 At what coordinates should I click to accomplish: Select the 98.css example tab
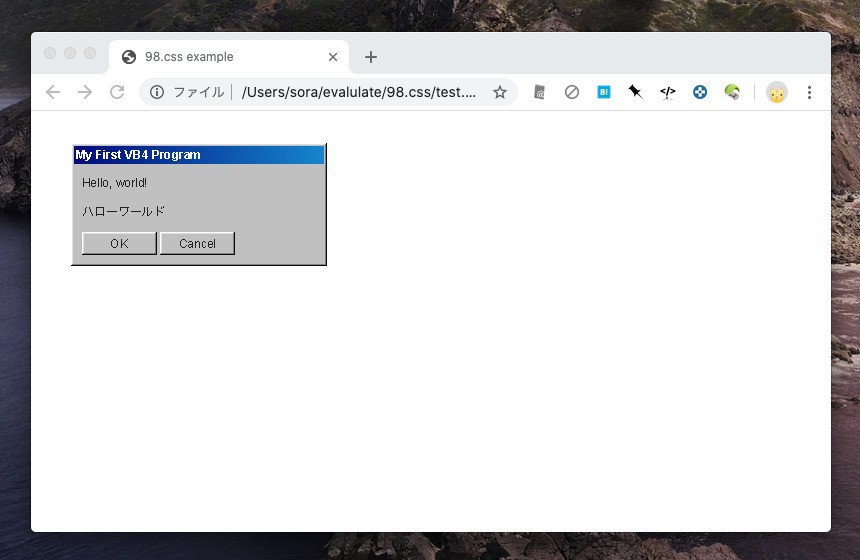[x=229, y=57]
